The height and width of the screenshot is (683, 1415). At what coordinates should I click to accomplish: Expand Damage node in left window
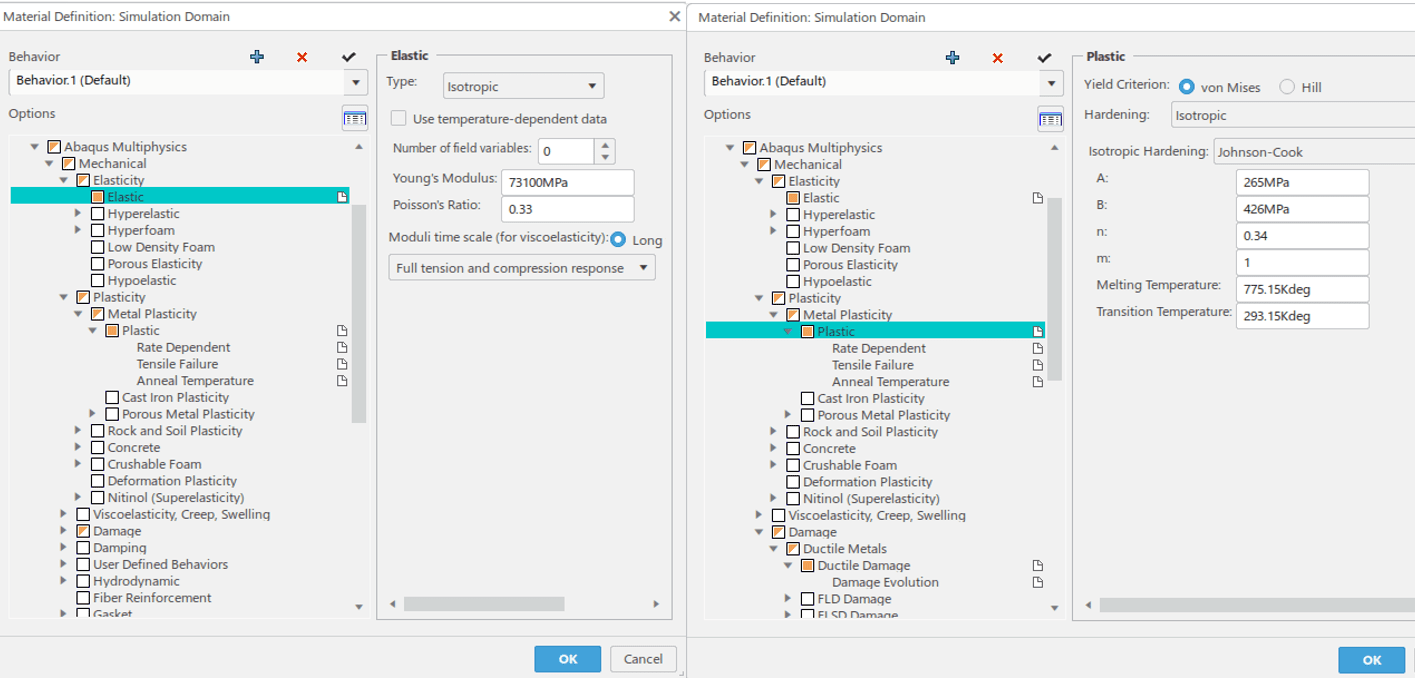coord(64,531)
